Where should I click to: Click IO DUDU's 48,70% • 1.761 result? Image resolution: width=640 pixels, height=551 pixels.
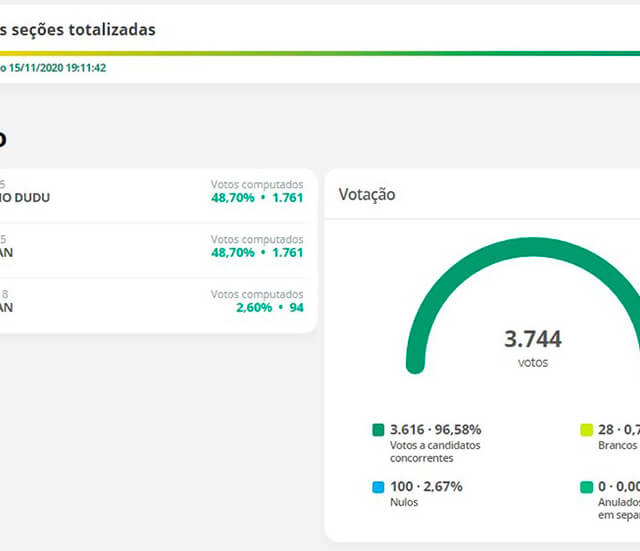tap(255, 198)
